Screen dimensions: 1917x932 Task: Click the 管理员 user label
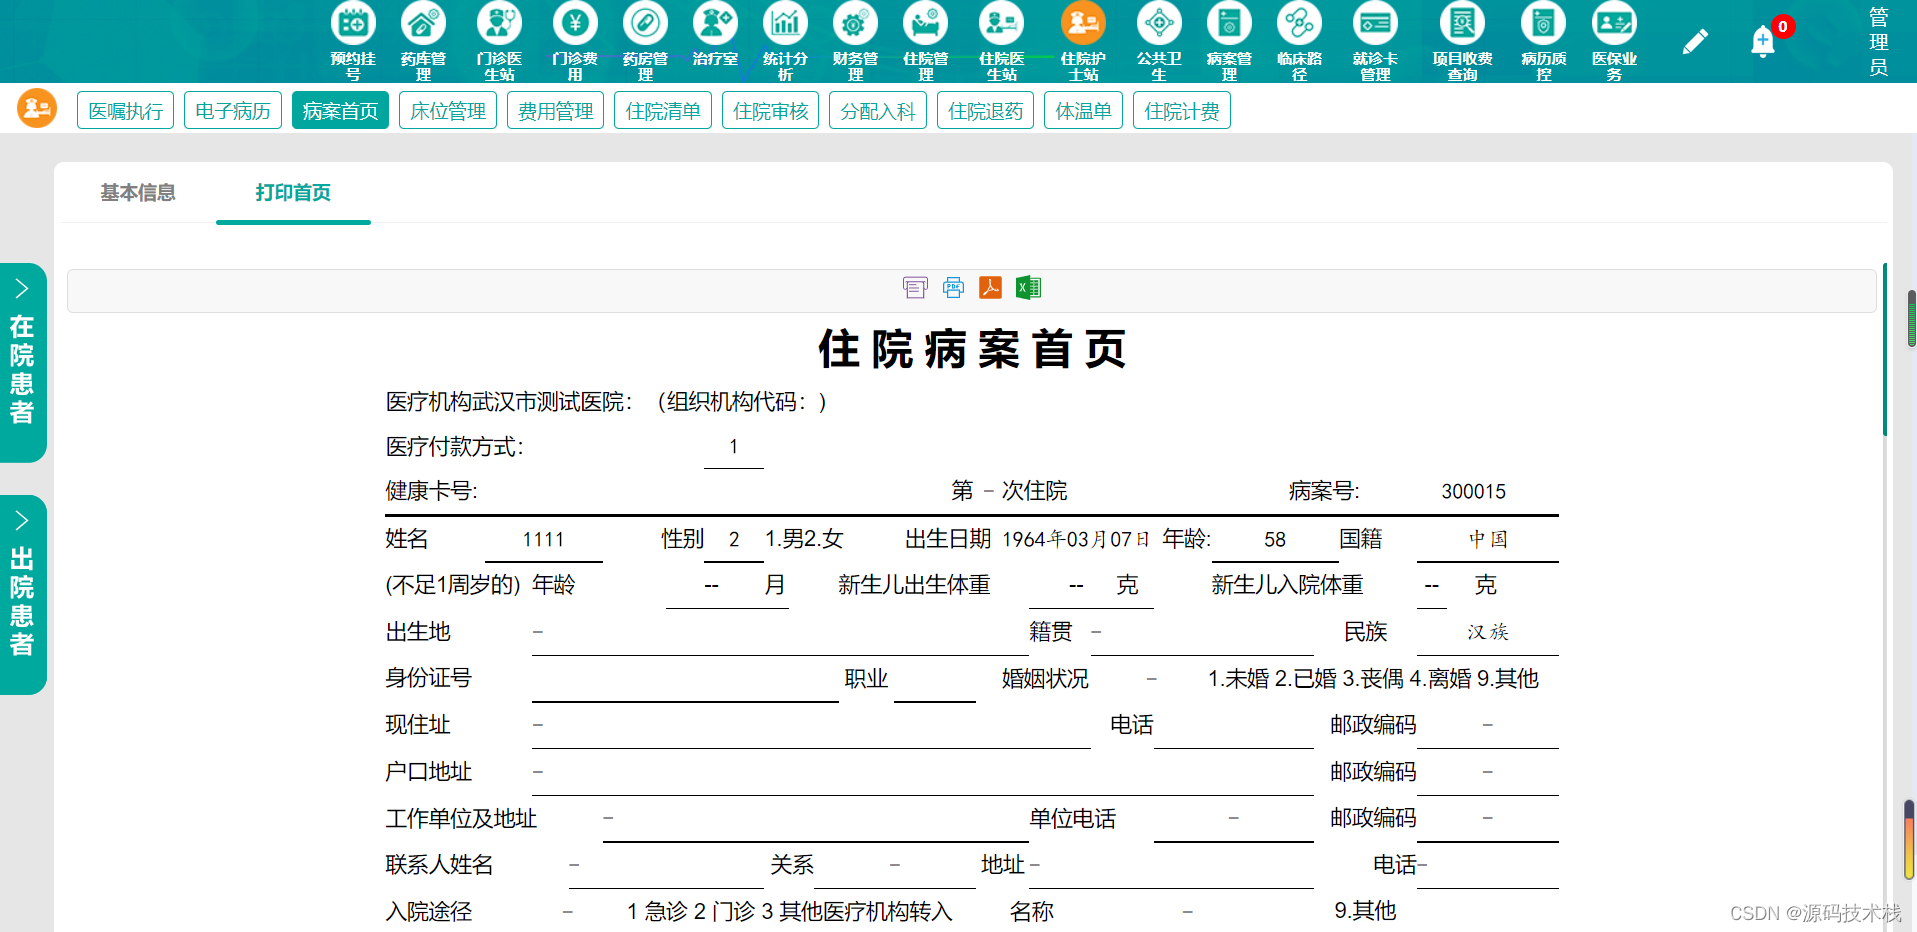(x=1879, y=42)
